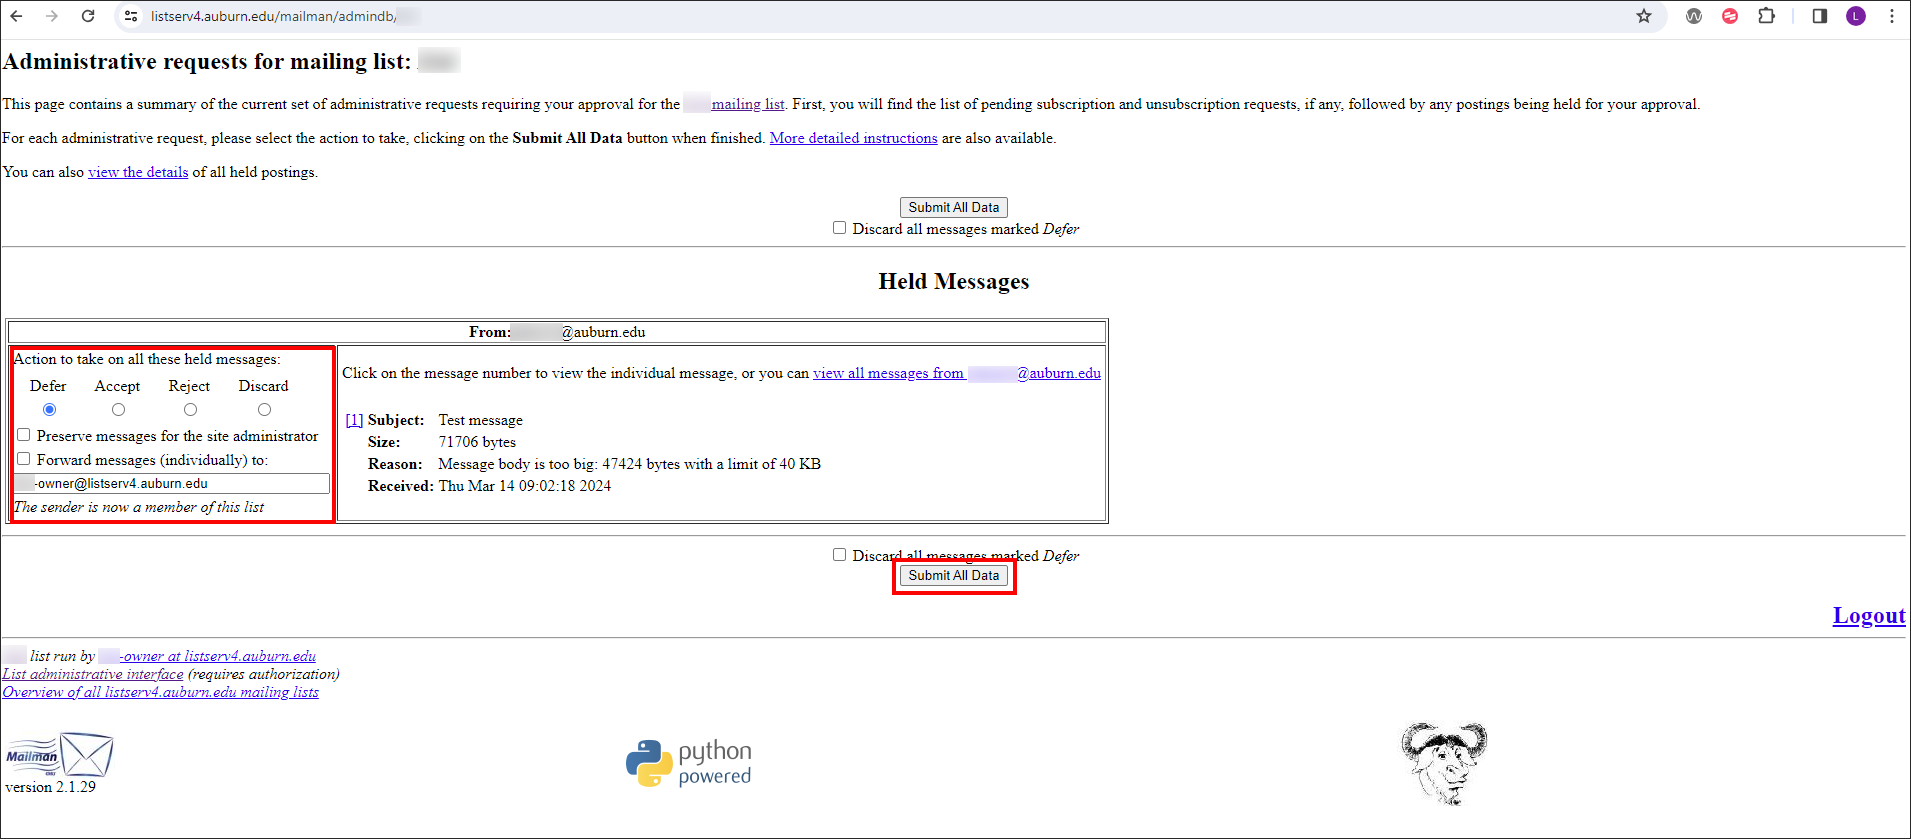Reload the page with the refresh icon
Viewport: 1911px width, 839px height.
tap(88, 16)
